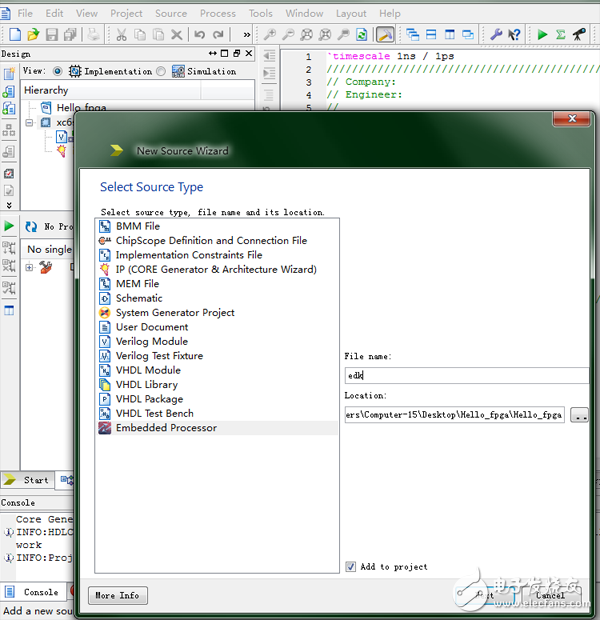Select the Simulation view radio button
This screenshot has width=600, height=620.
(163, 72)
